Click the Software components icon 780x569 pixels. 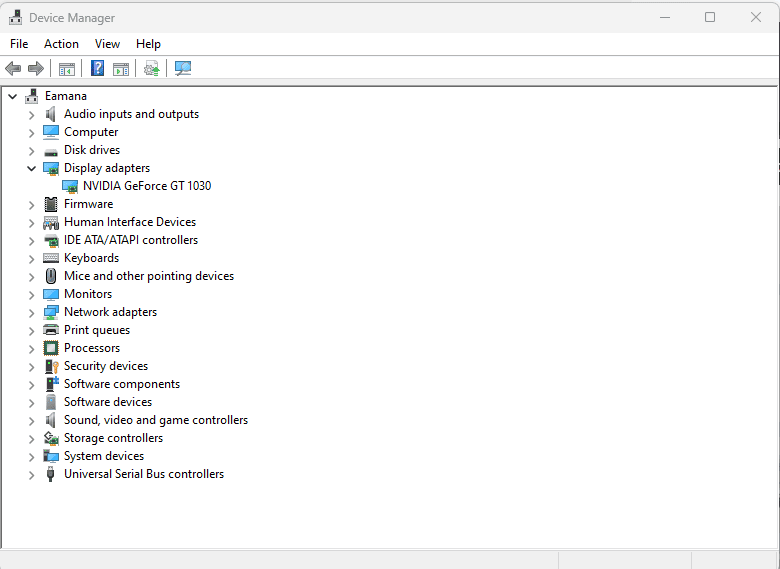pos(52,384)
